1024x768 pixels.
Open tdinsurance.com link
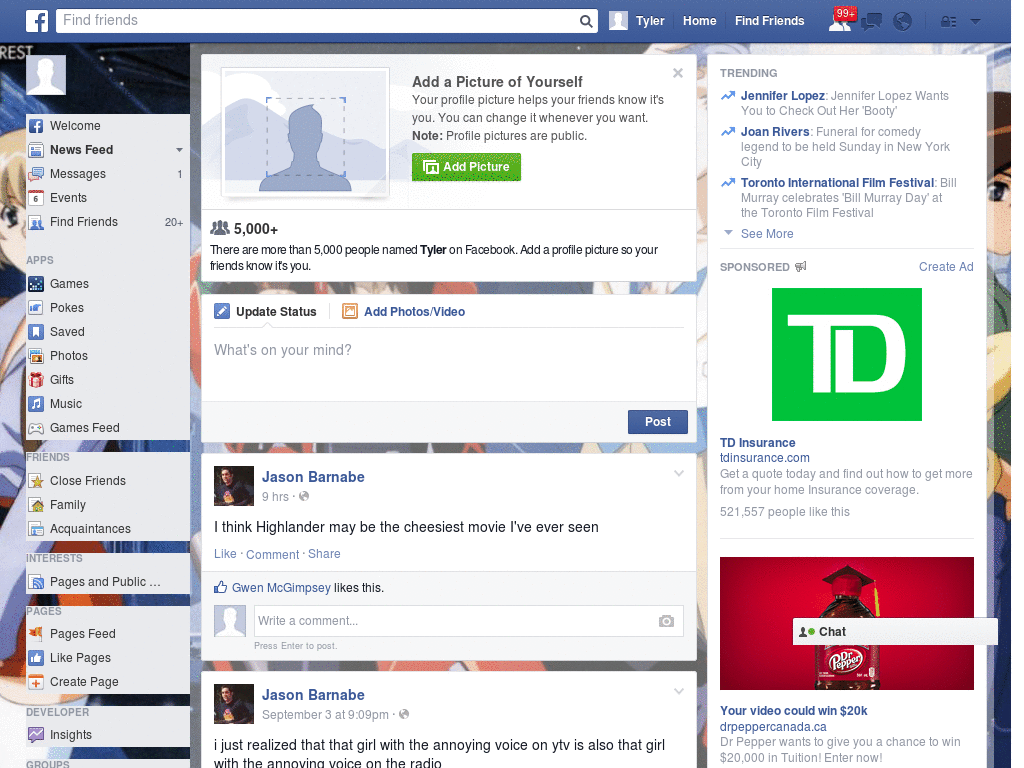click(x=764, y=458)
